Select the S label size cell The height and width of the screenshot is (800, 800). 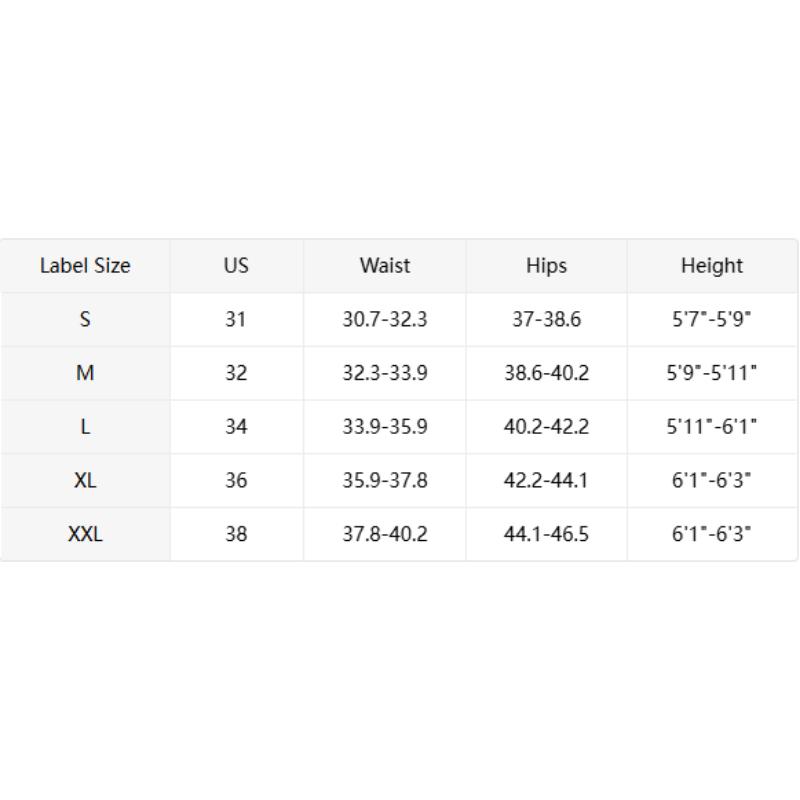coord(85,320)
